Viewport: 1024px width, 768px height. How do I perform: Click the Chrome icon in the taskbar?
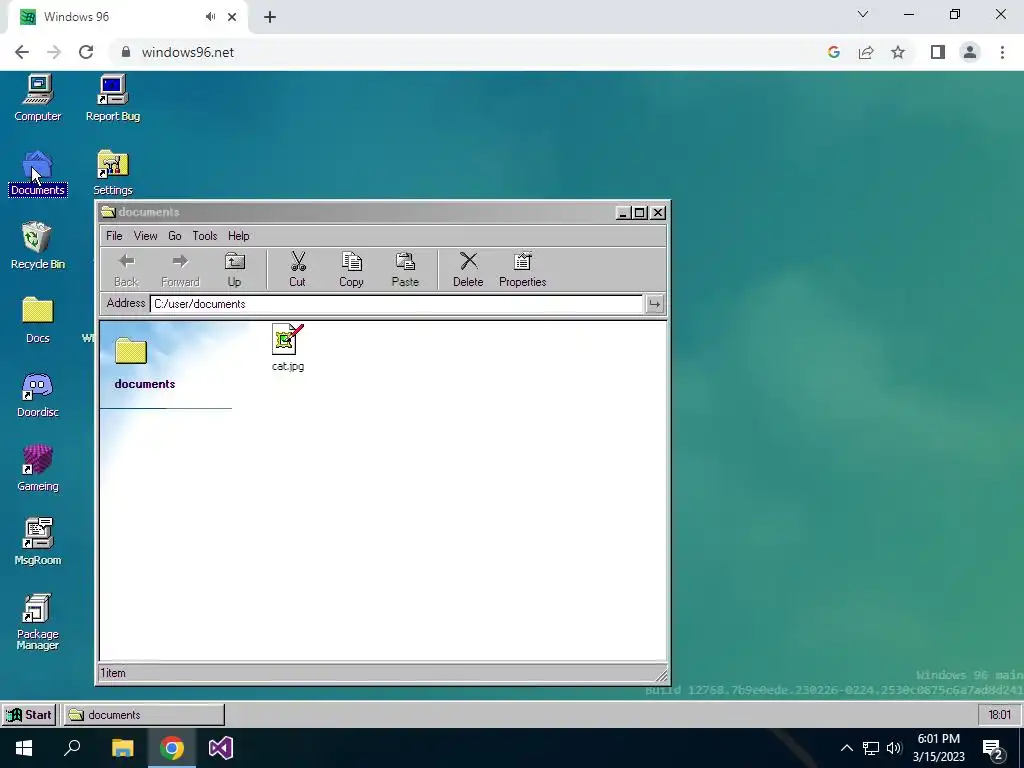point(172,748)
